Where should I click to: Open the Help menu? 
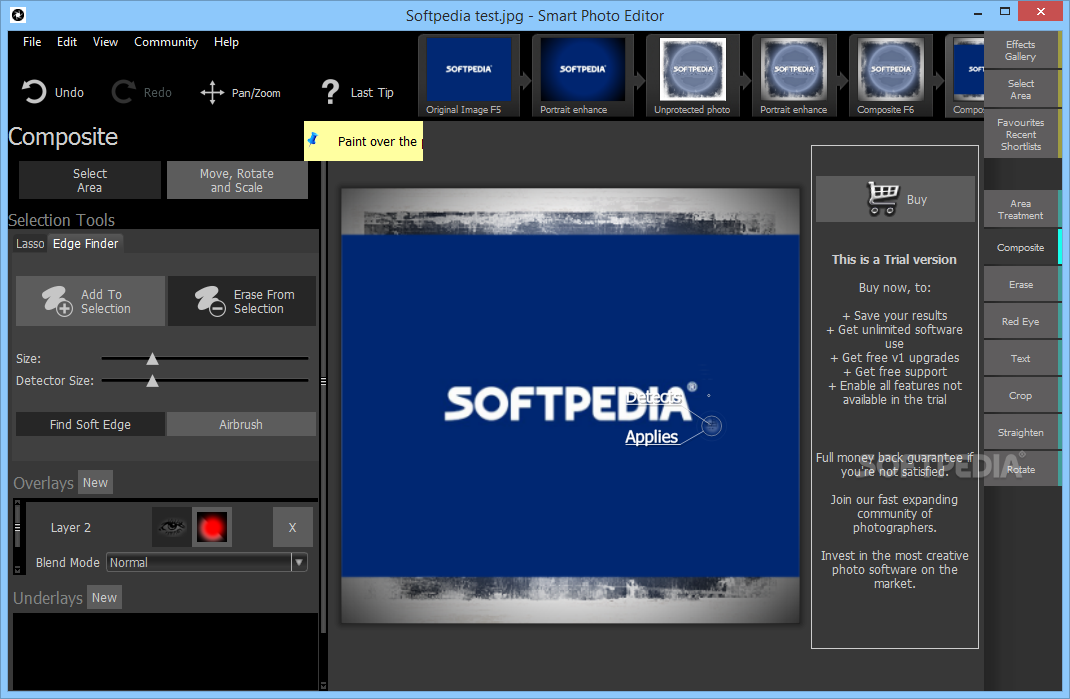click(226, 42)
